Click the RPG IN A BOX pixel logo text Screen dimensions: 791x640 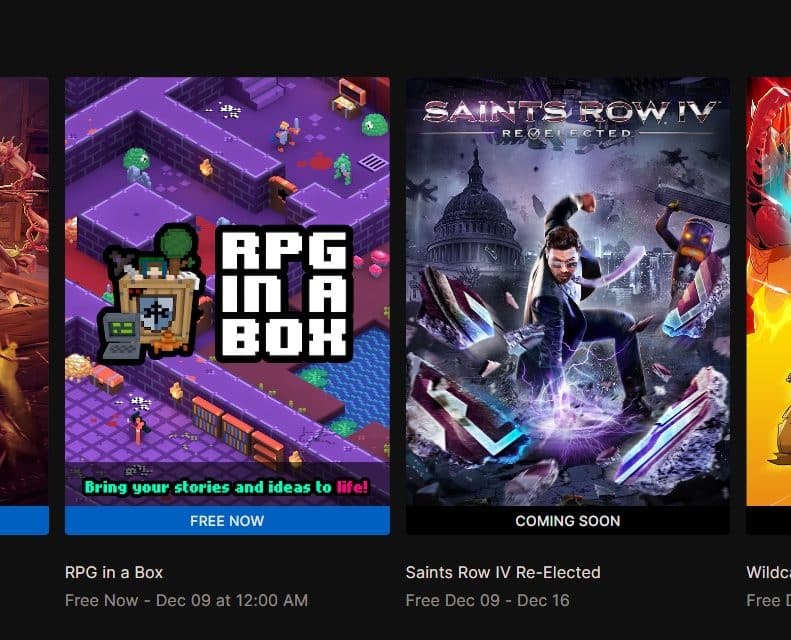284,294
